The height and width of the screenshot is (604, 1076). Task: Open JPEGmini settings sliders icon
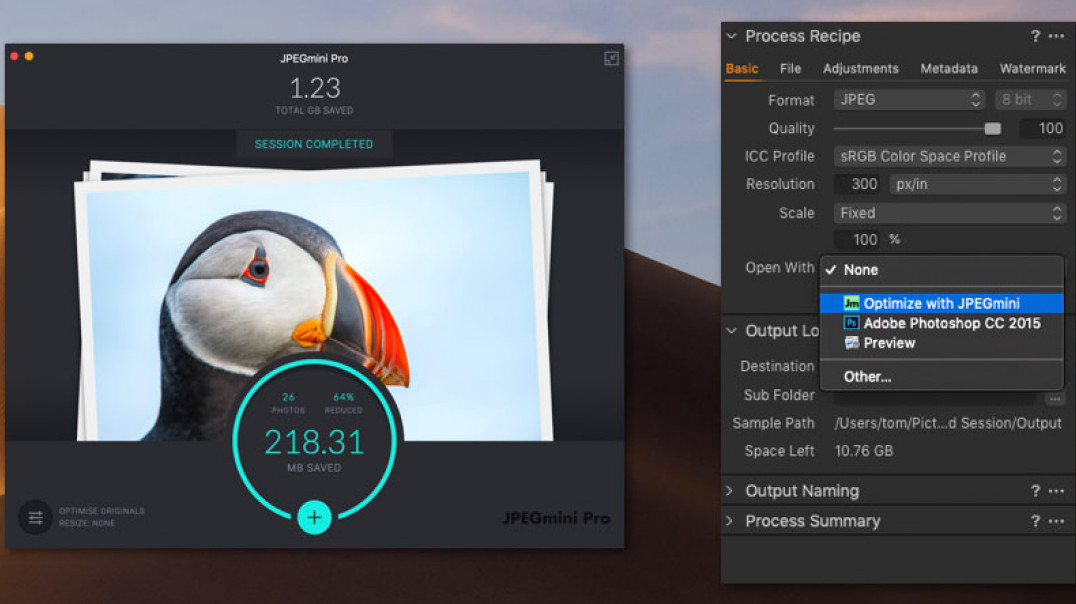(x=35, y=517)
